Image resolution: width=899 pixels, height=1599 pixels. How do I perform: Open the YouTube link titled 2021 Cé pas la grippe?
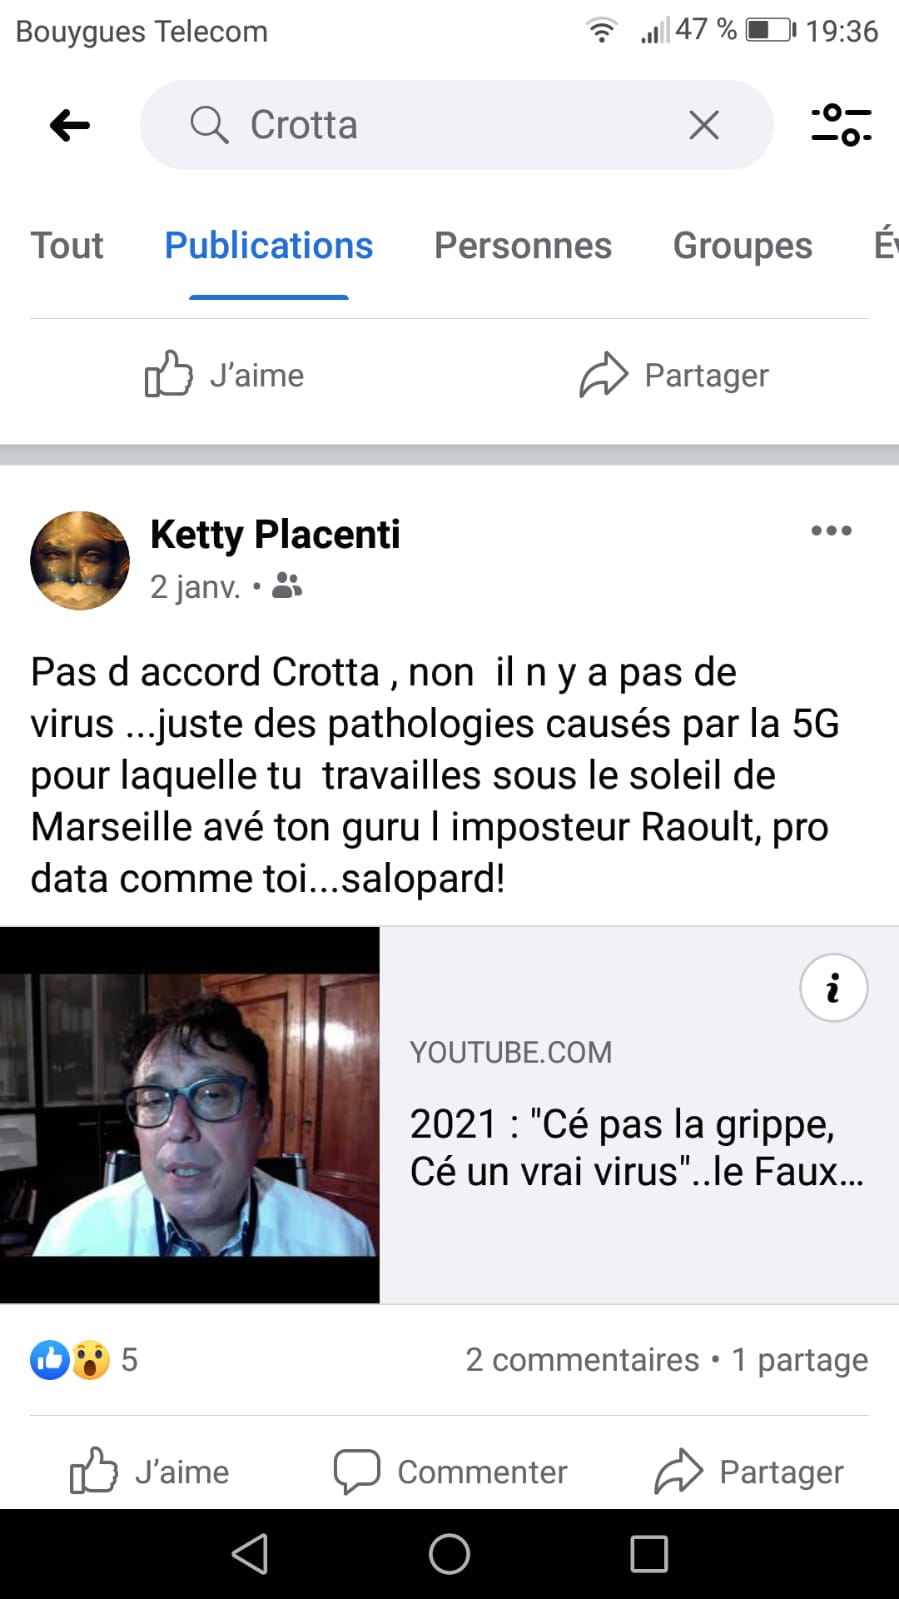637,1147
